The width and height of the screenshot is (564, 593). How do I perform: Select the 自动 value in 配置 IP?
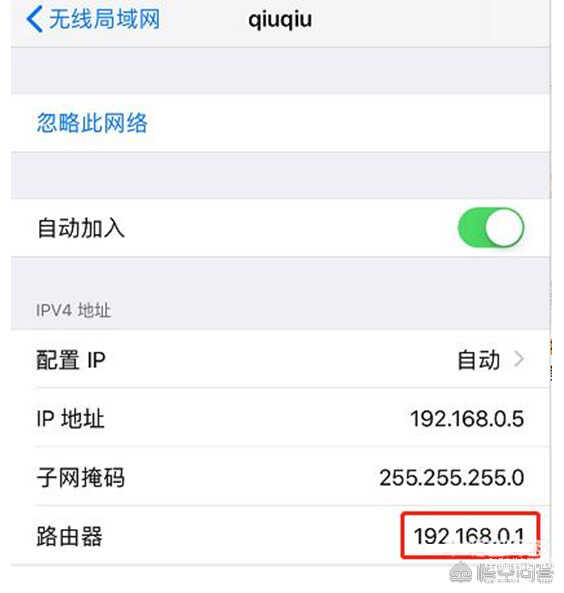point(479,360)
